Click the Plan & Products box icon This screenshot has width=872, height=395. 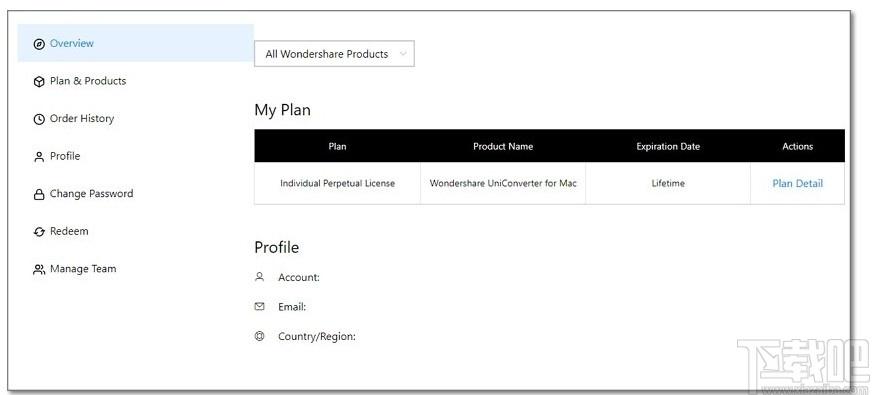[x=39, y=82]
